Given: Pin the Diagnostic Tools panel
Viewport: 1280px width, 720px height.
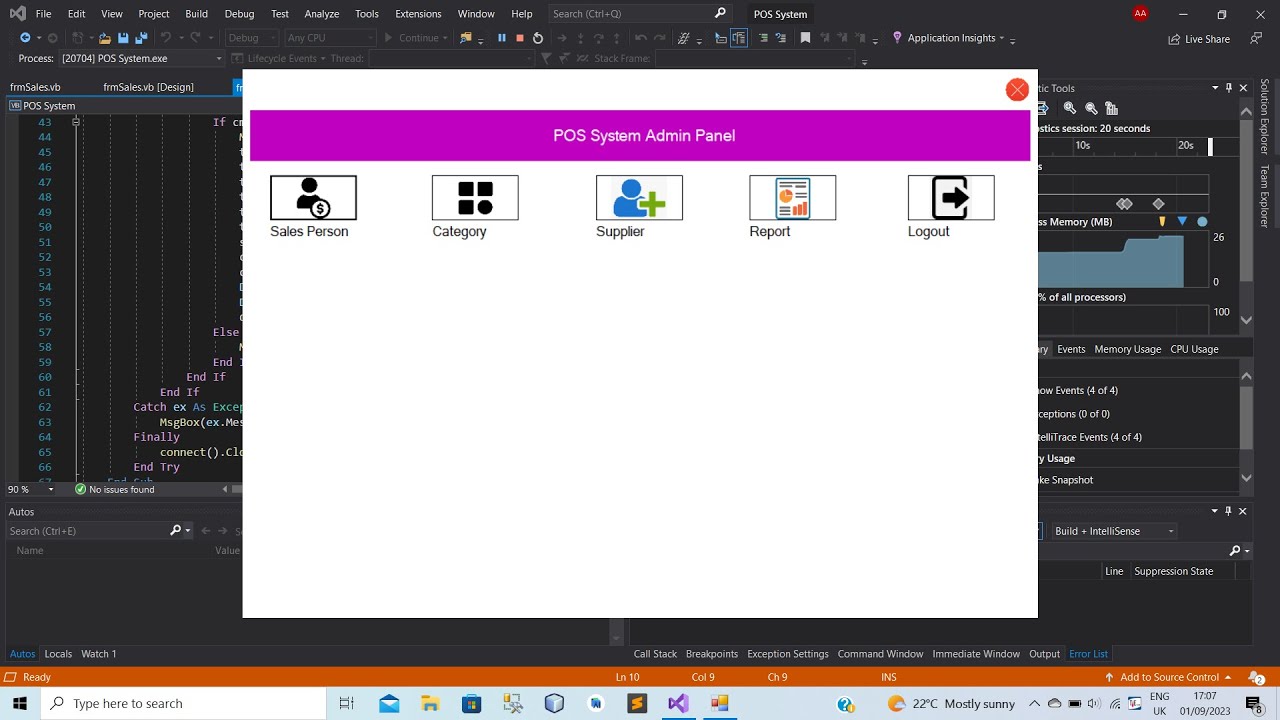Looking at the screenshot, I should pyautogui.click(x=1230, y=88).
